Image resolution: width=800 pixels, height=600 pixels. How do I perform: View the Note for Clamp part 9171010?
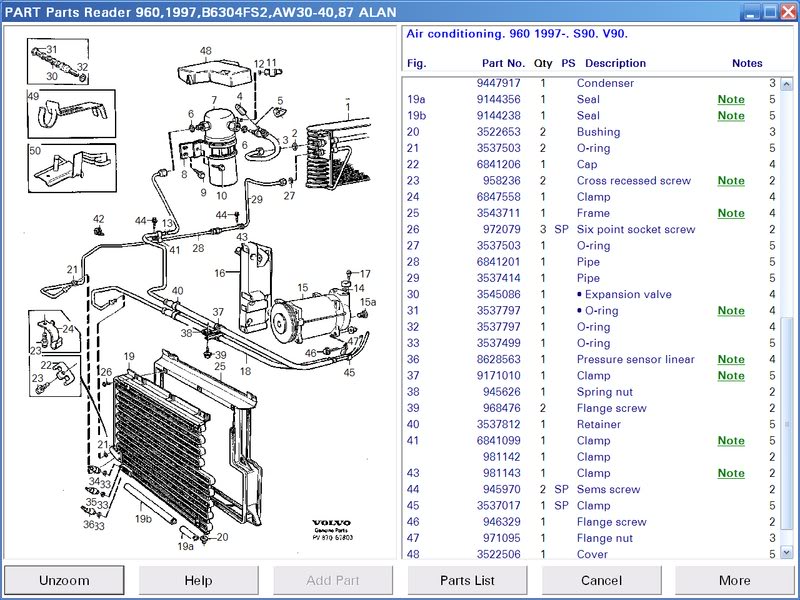coord(730,375)
